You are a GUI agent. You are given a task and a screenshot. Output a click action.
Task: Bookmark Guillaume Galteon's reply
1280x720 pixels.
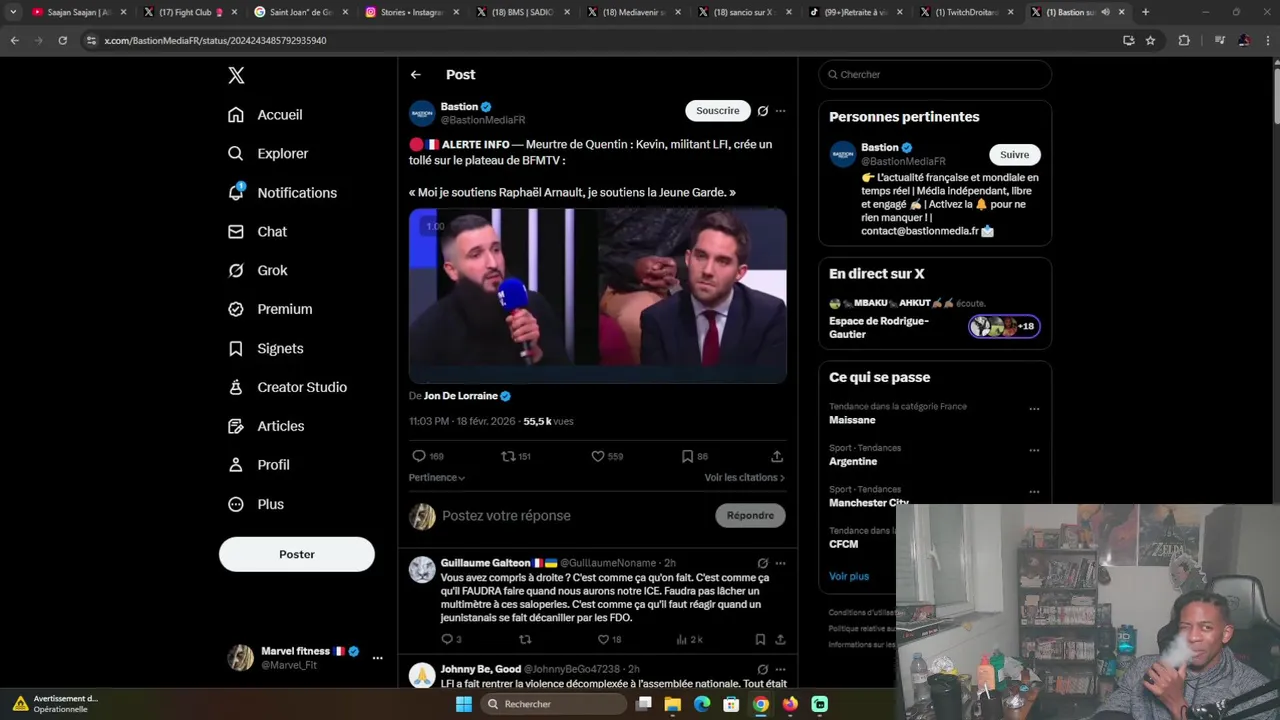point(760,640)
